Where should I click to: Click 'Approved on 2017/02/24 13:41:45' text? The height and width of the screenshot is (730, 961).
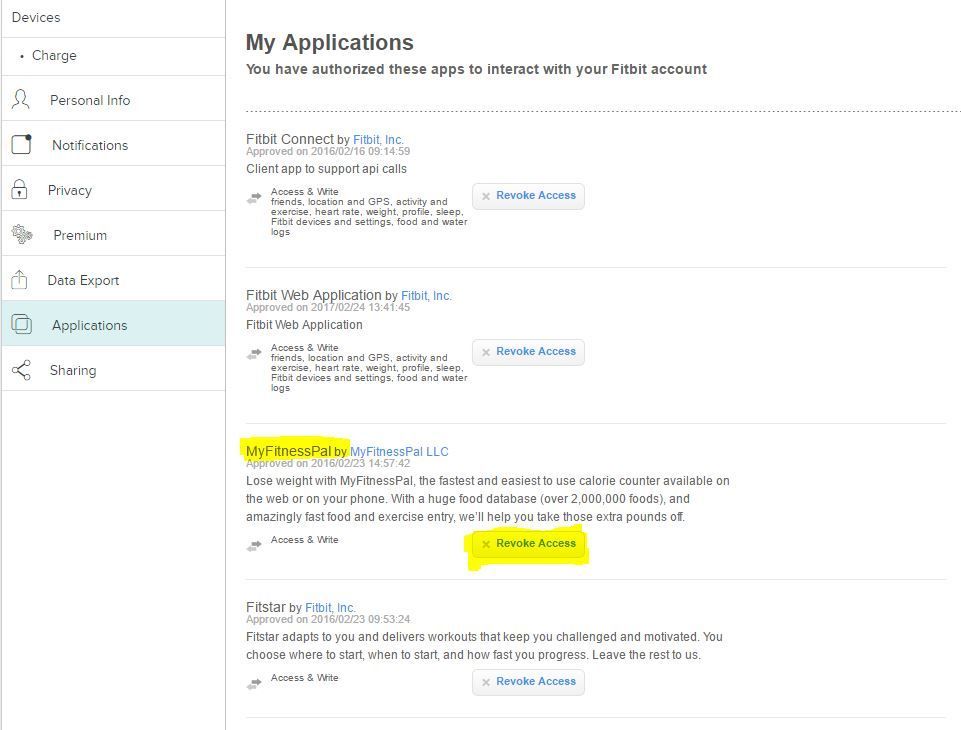[x=328, y=308]
